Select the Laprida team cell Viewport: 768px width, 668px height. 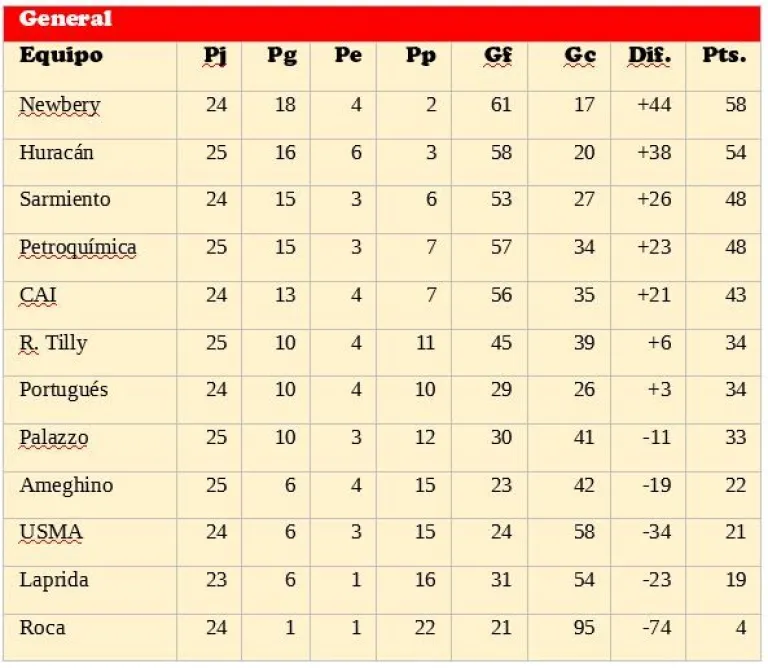tap(54, 580)
